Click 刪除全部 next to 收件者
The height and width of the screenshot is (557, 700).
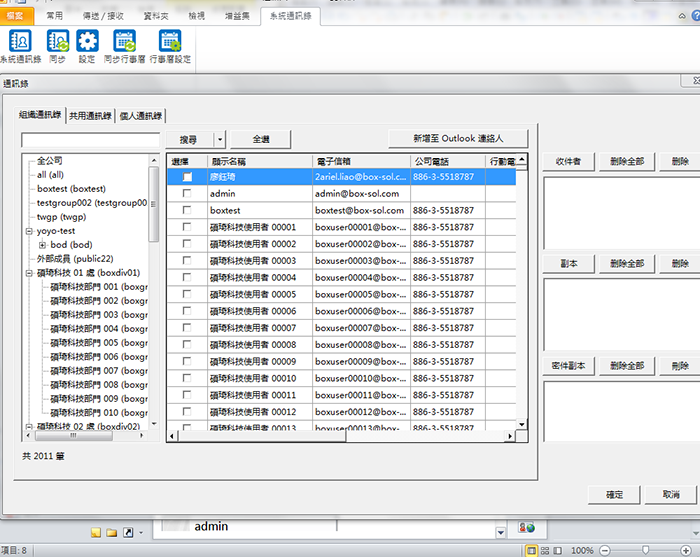point(627,162)
